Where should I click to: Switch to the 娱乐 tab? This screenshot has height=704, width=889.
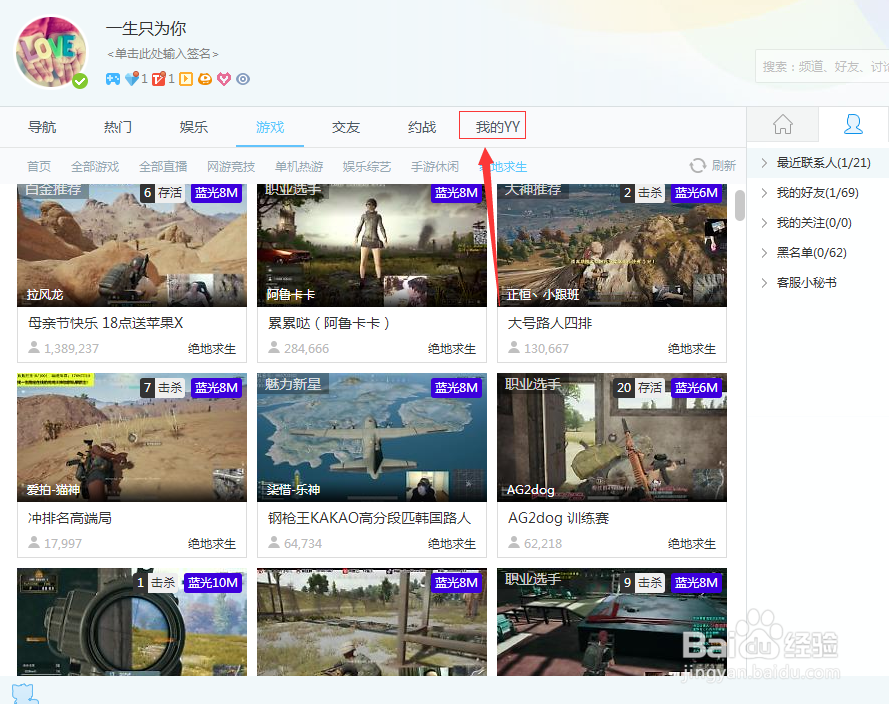tap(194, 127)
